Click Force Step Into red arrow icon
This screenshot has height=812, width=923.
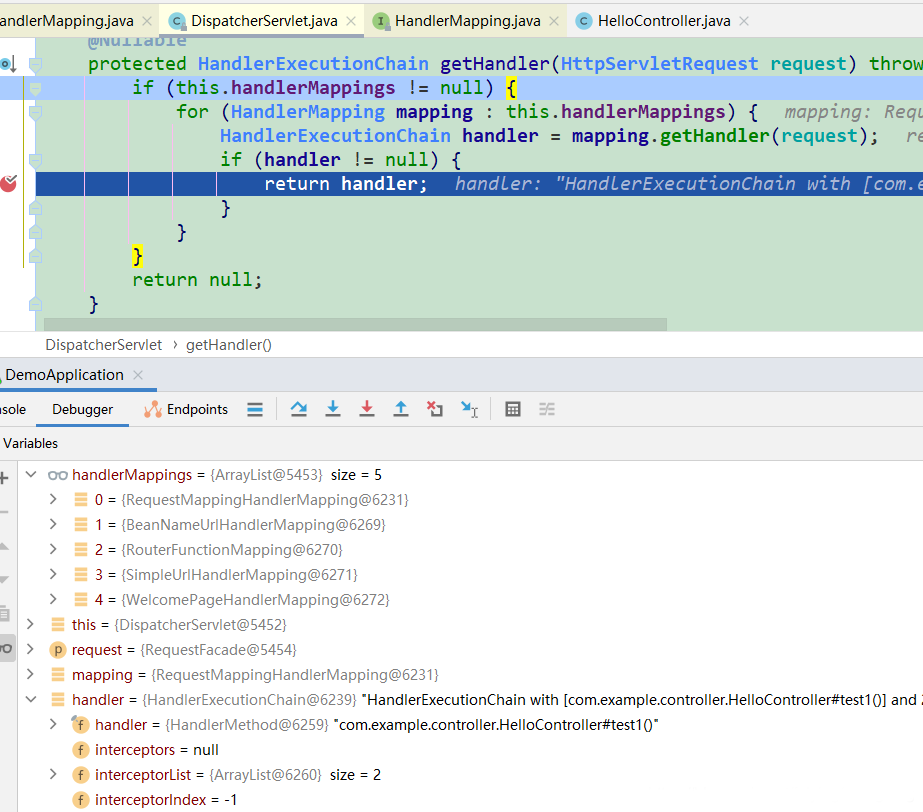pyautogui.click(x=367, y=409)
